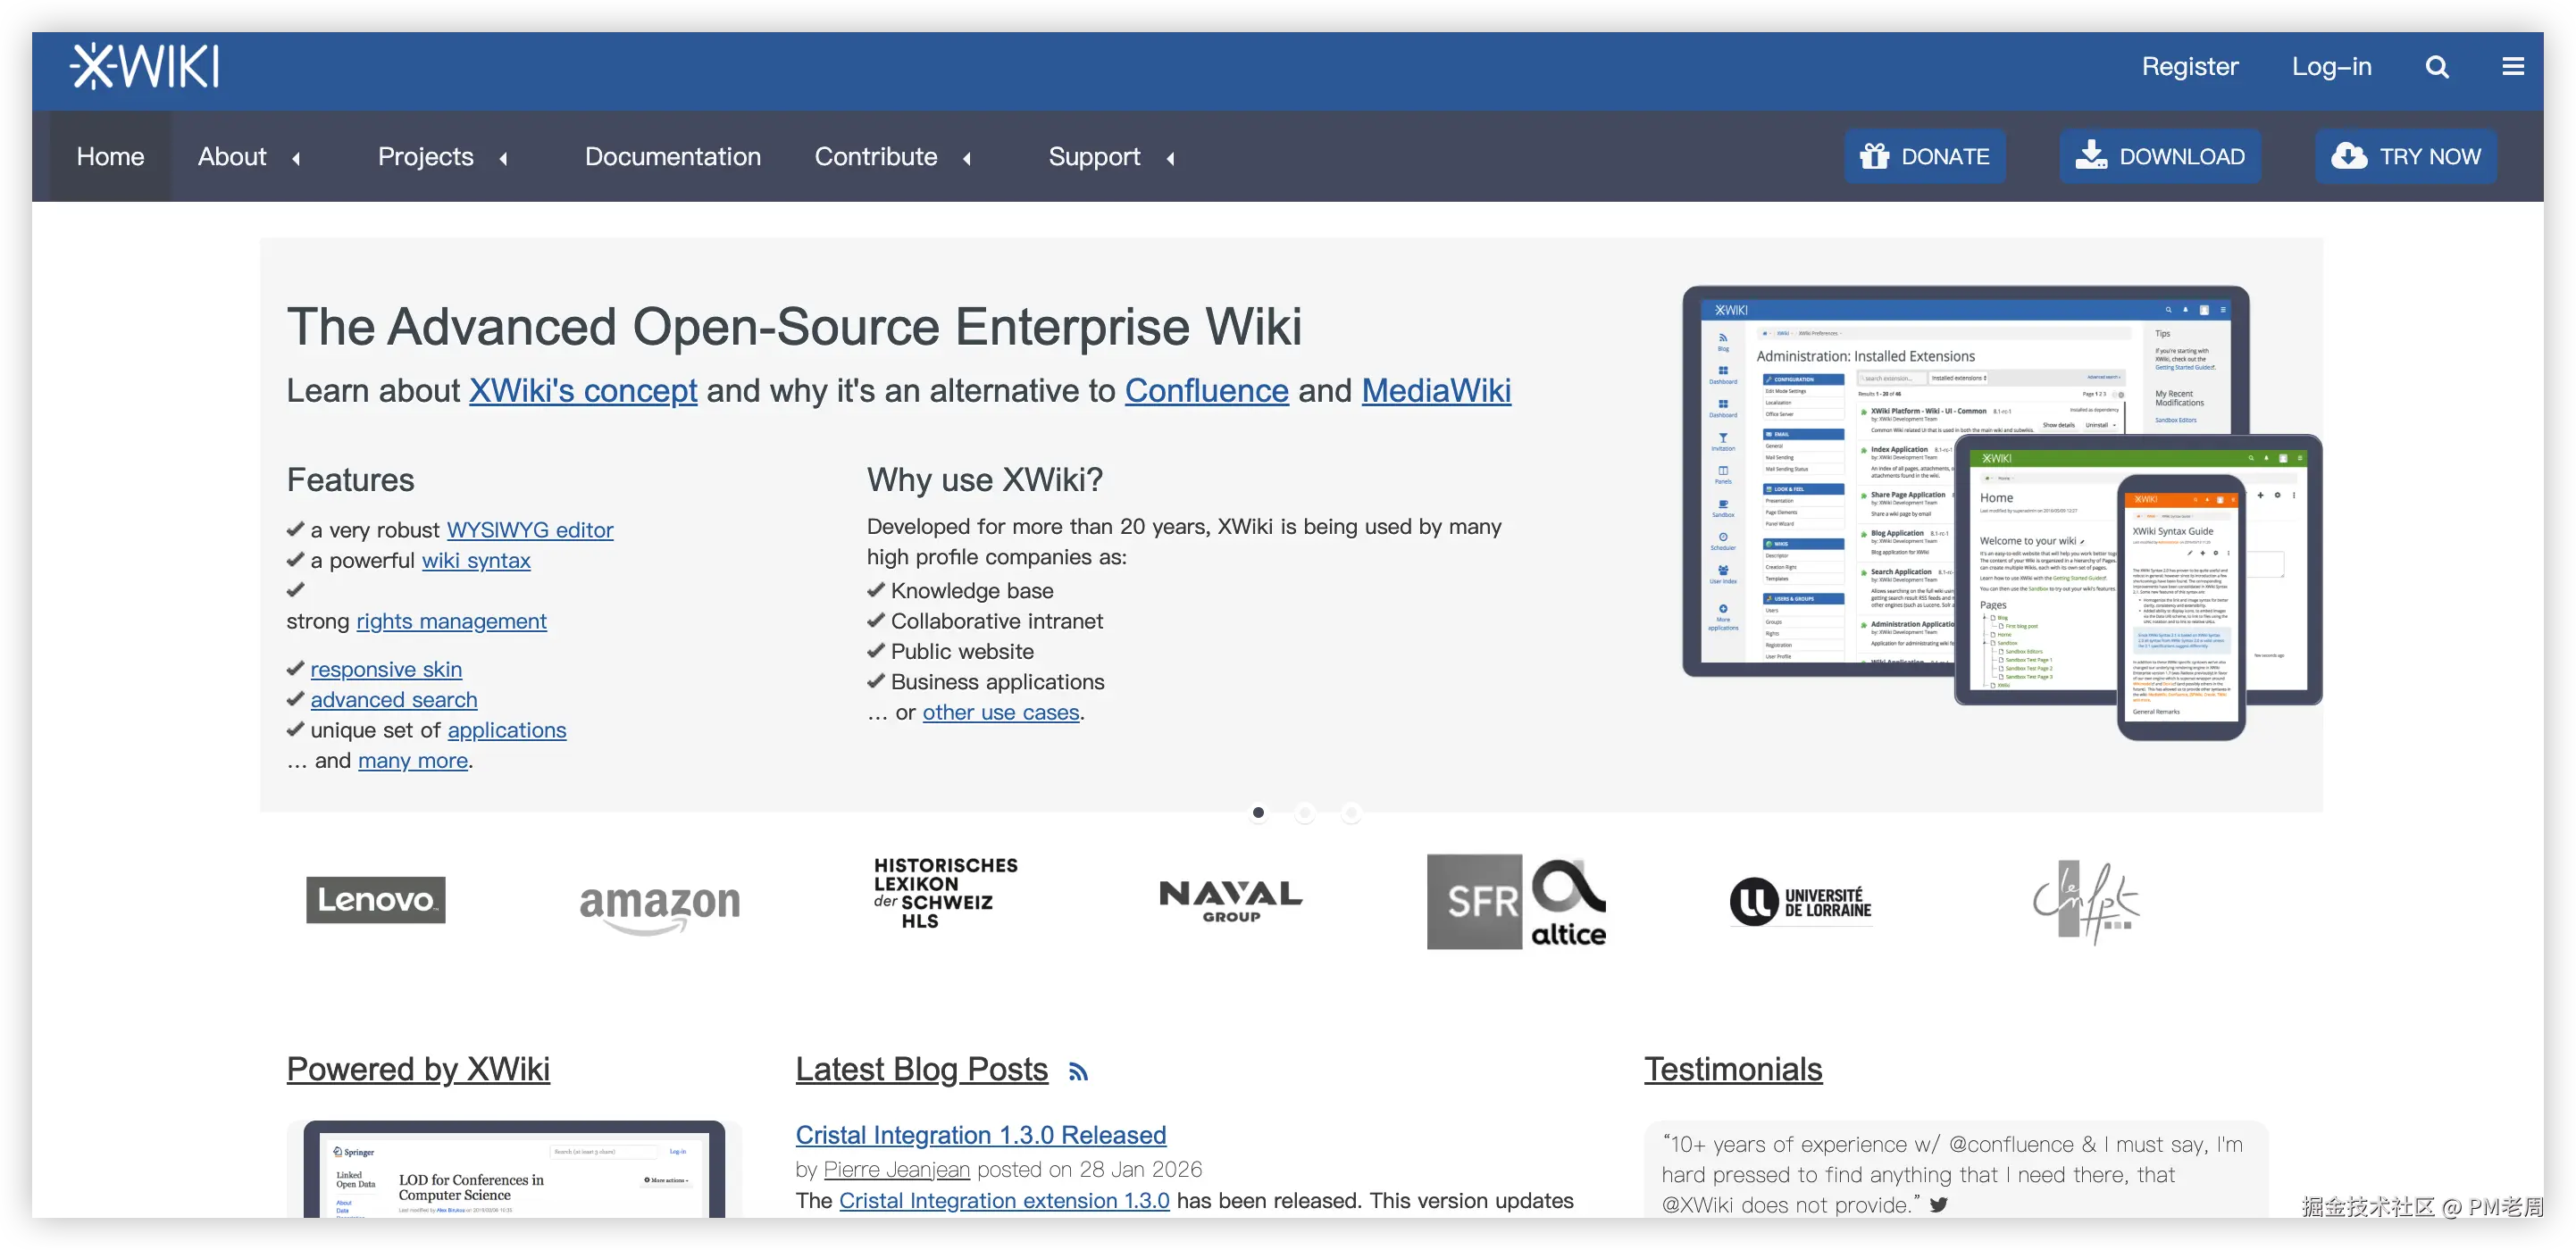Click the Amazon logo

(660, 905)
